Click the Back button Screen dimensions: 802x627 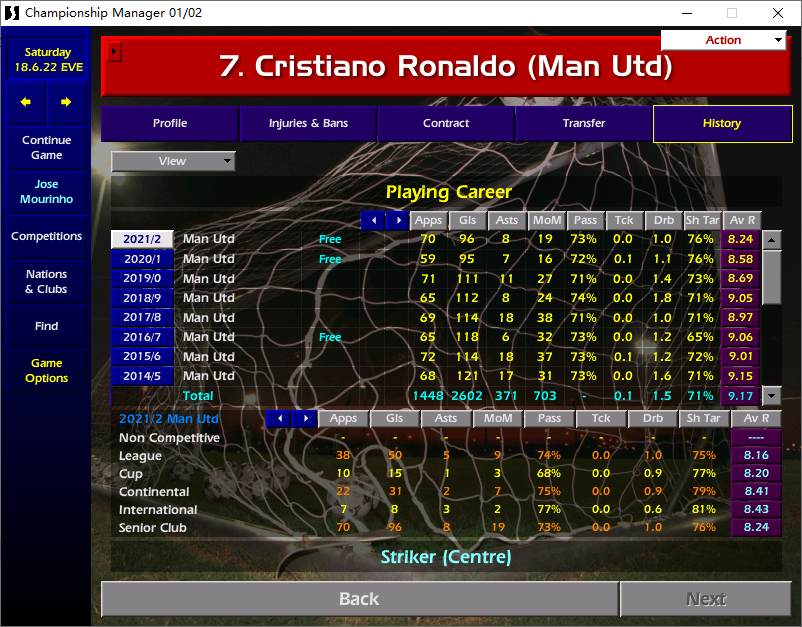[360, 599]
